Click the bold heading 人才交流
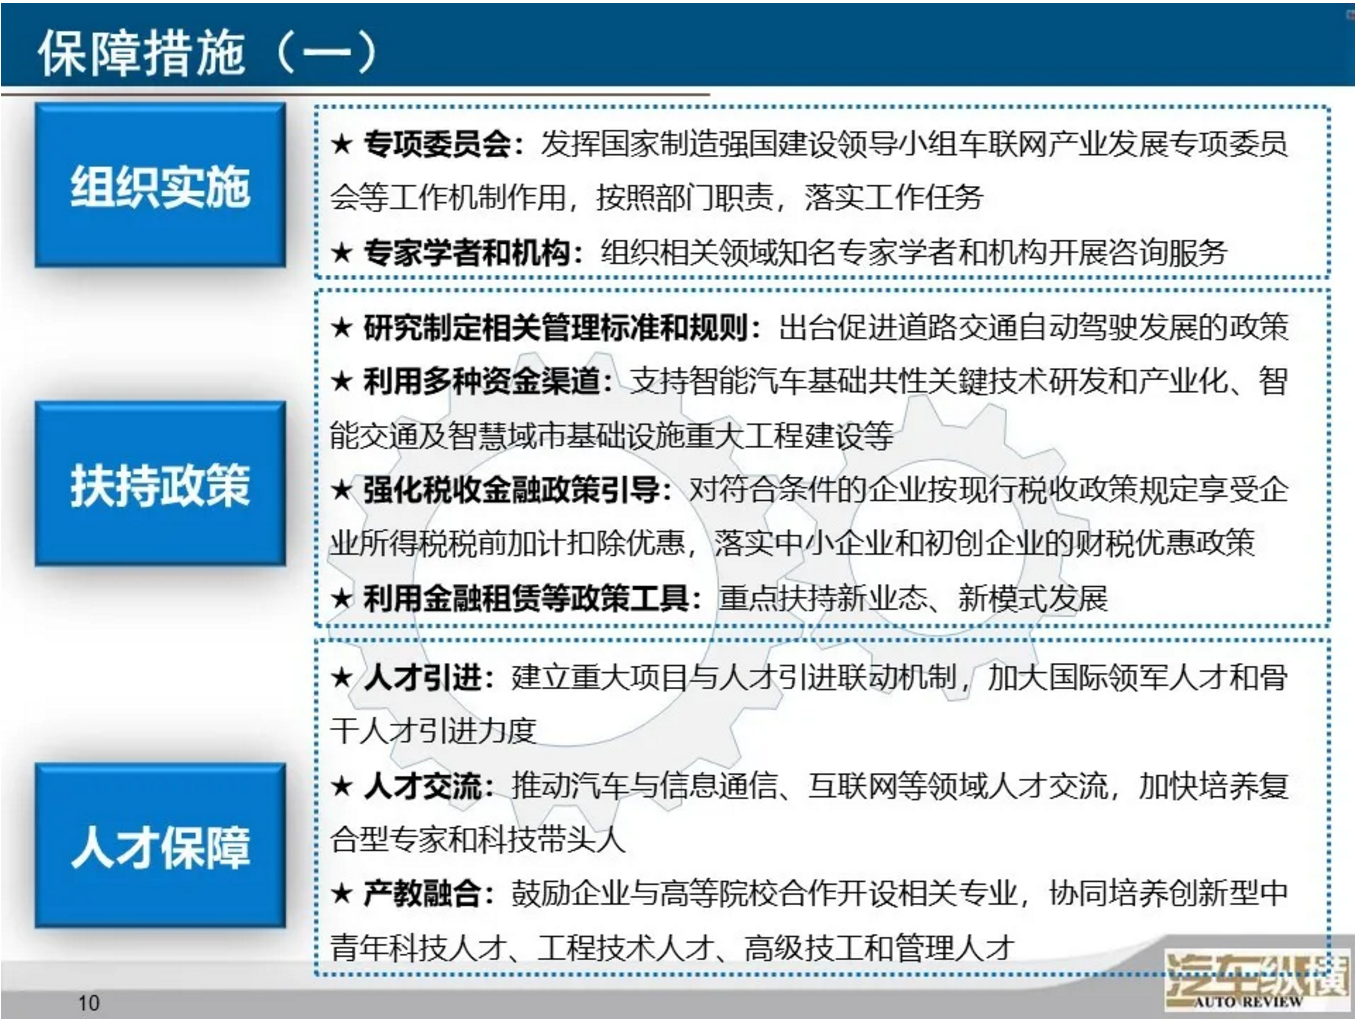 [x=422, y=786]
